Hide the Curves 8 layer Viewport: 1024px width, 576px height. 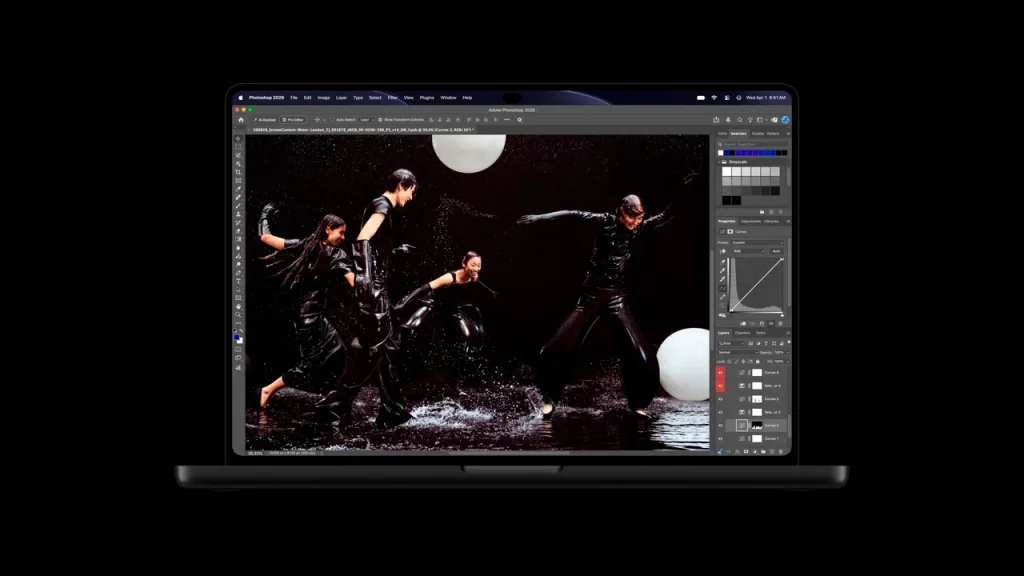[720, 373]
